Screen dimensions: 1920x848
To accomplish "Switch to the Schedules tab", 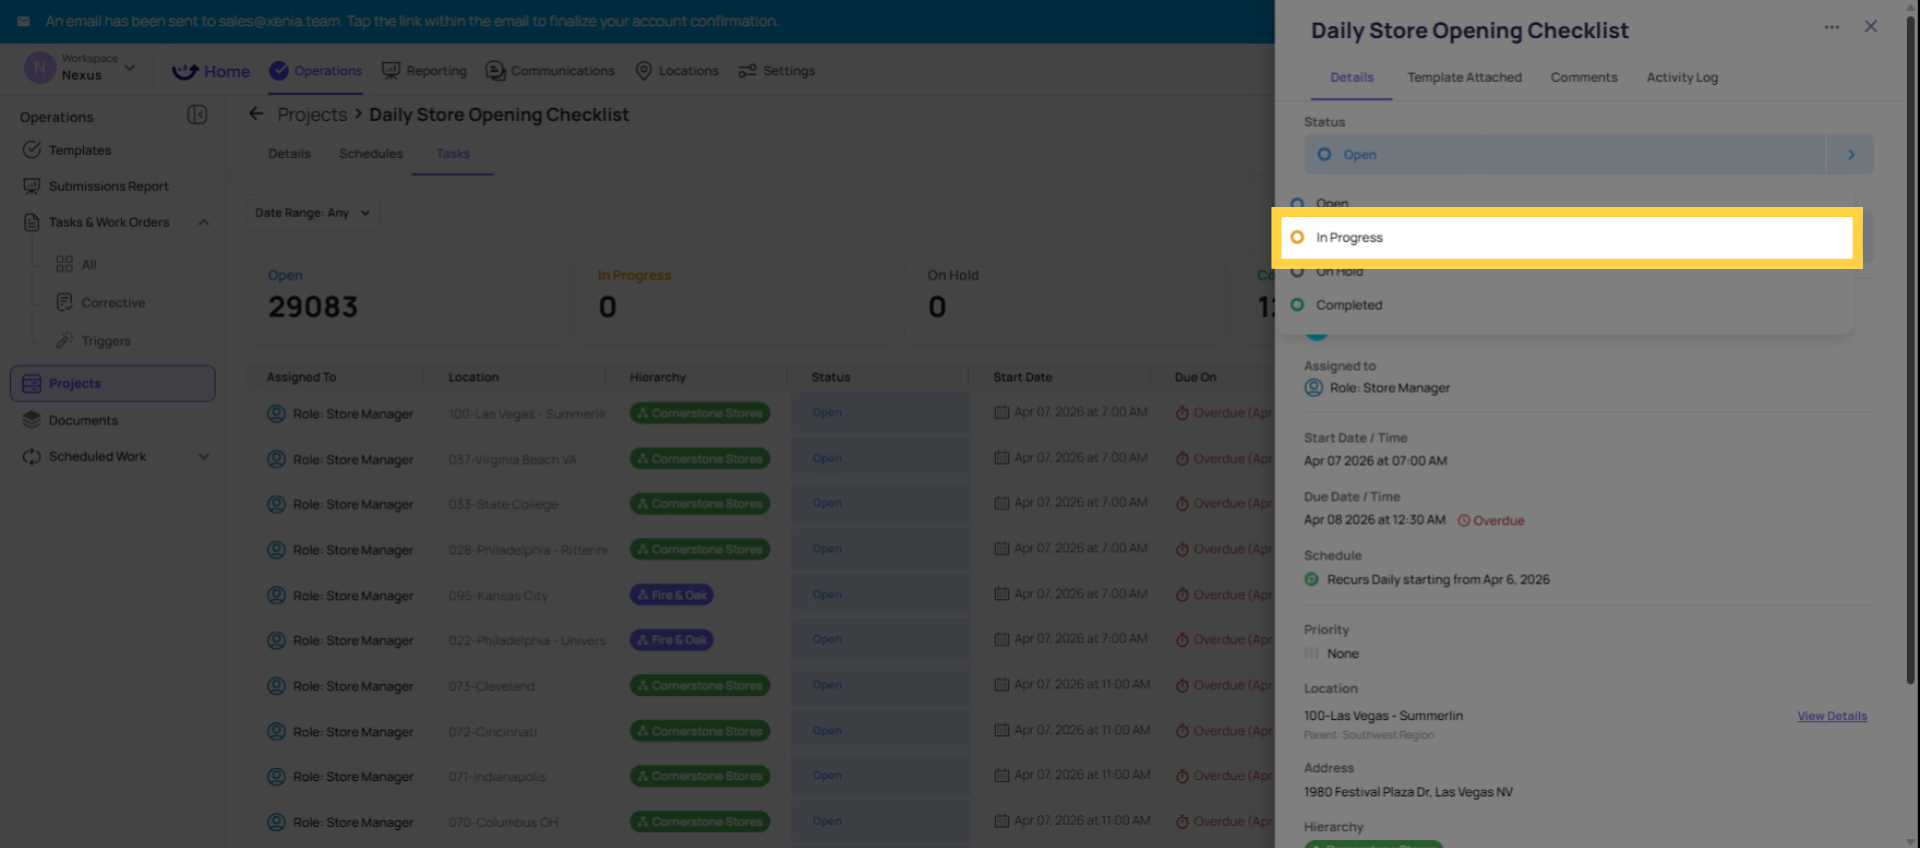I will [x=371, y=154].
